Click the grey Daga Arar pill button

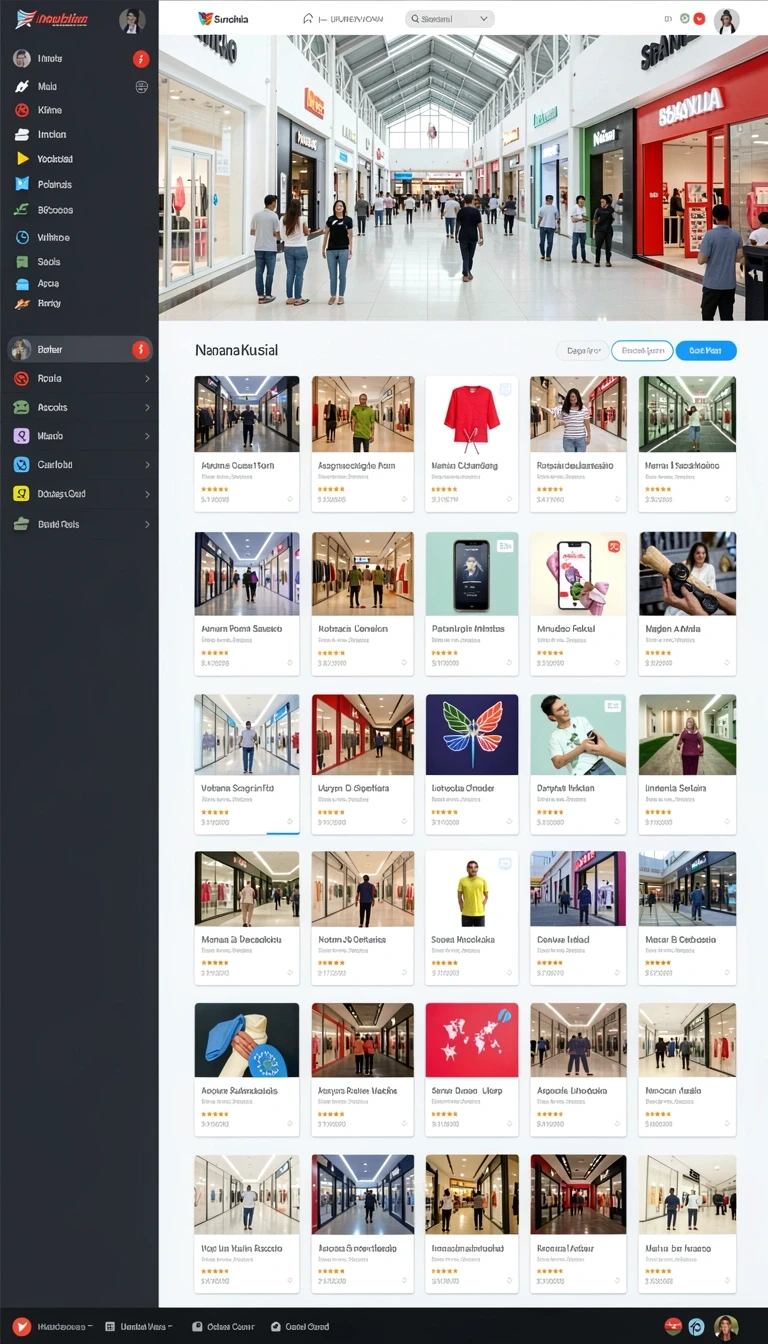[x=583, y=350]
